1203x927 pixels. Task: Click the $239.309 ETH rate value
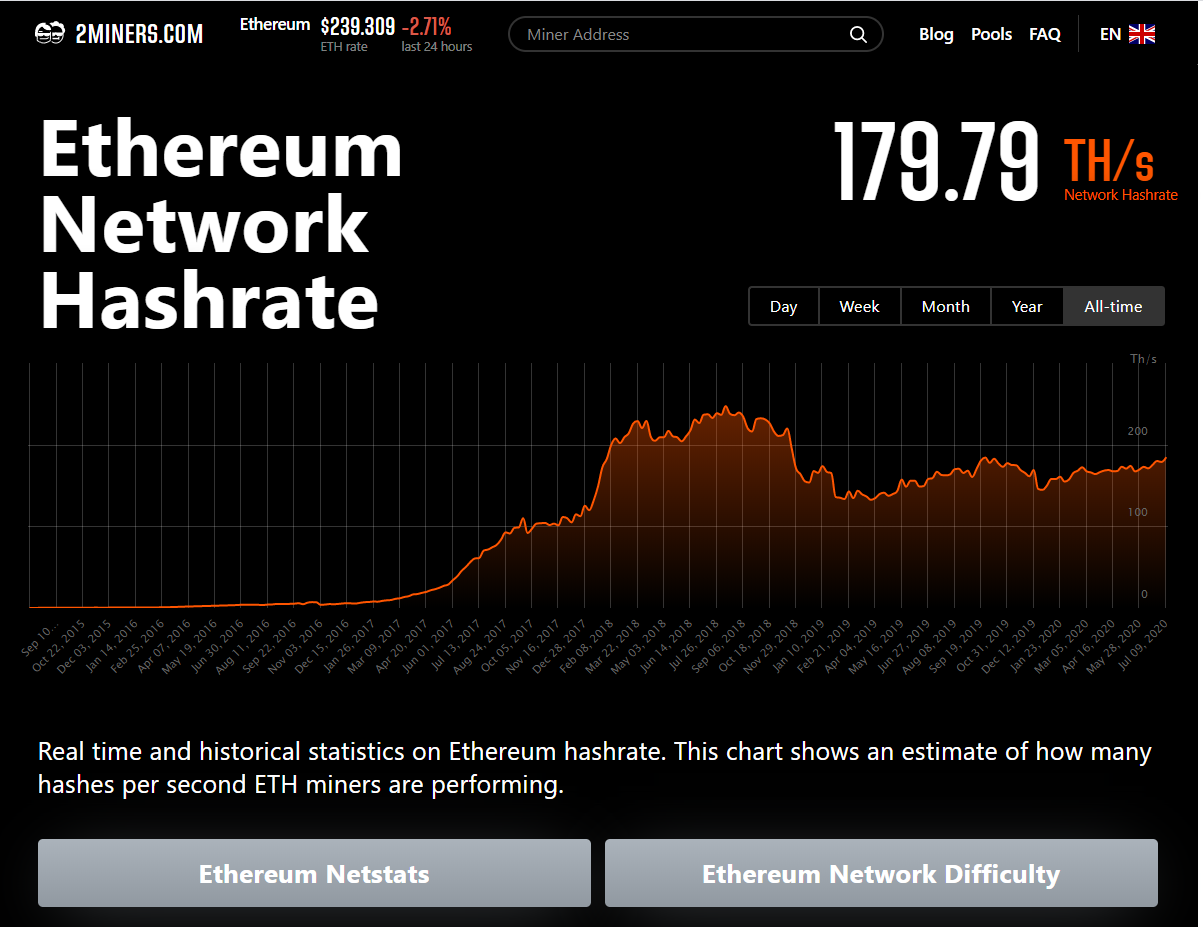pyautogui.click(x=358, y=27)
